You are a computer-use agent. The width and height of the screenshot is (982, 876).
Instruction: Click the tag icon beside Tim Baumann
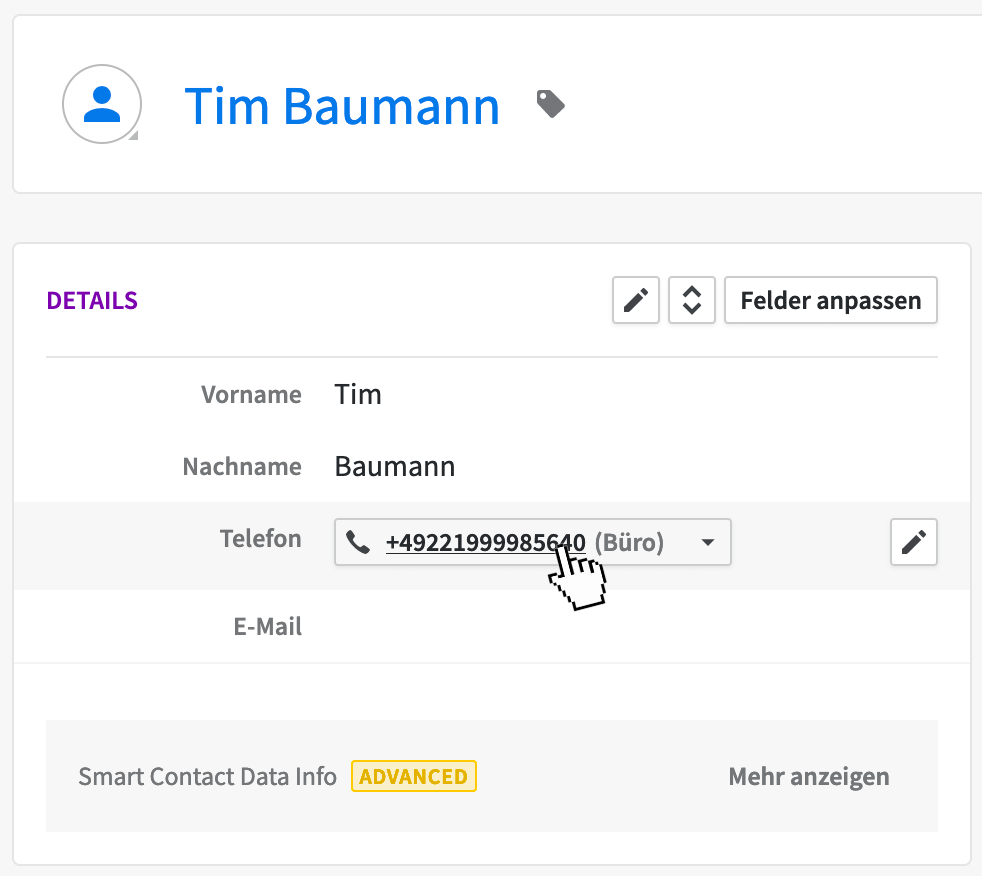[551, 103]
